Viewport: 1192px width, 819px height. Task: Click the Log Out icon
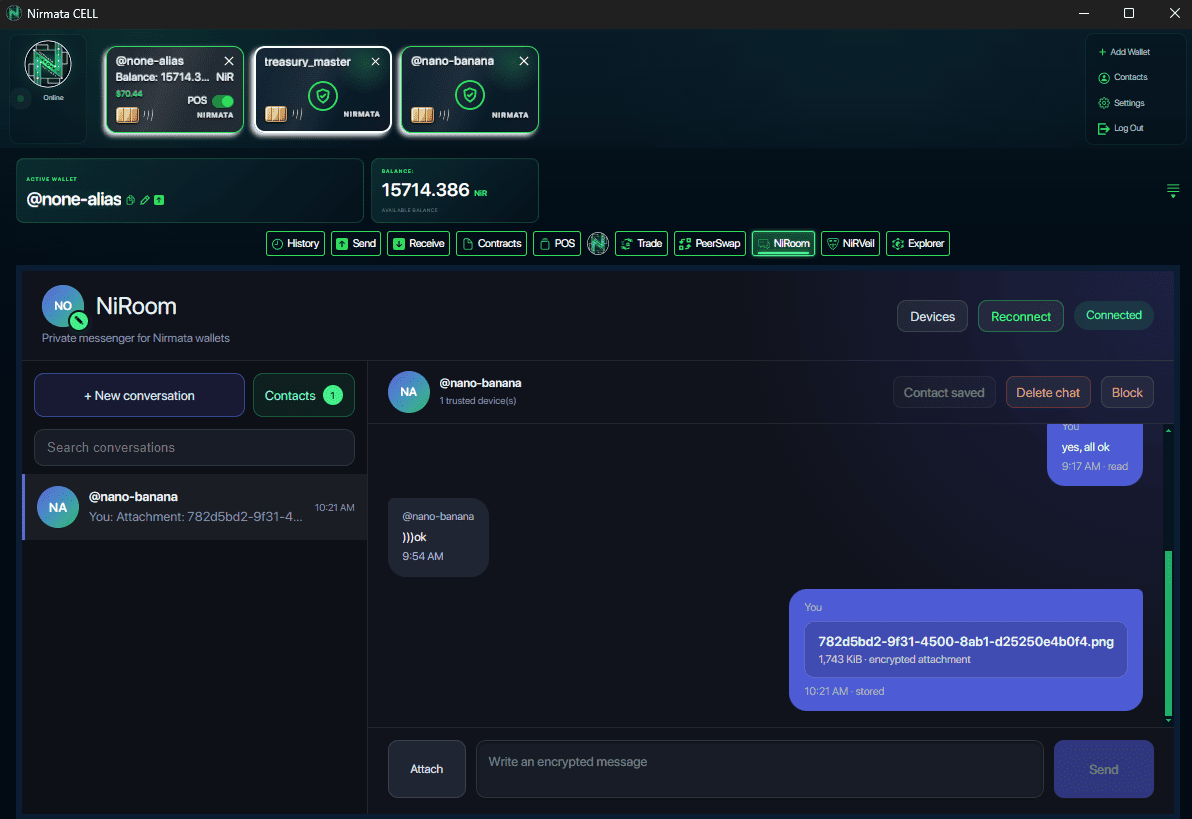pos(1103,129)
